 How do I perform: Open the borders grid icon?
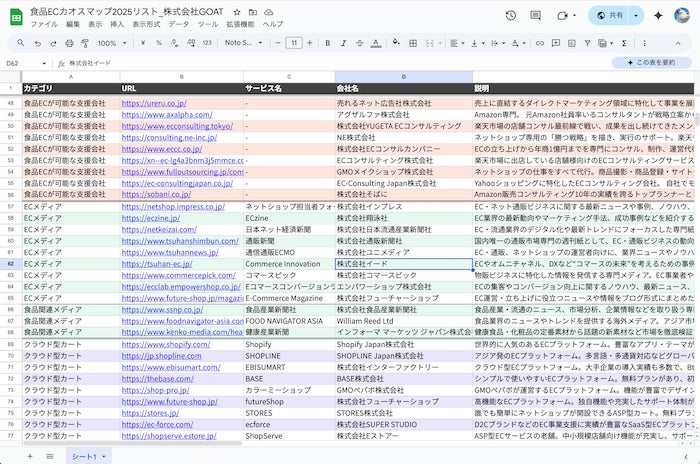pyautogui.click(x=413, y=43)
